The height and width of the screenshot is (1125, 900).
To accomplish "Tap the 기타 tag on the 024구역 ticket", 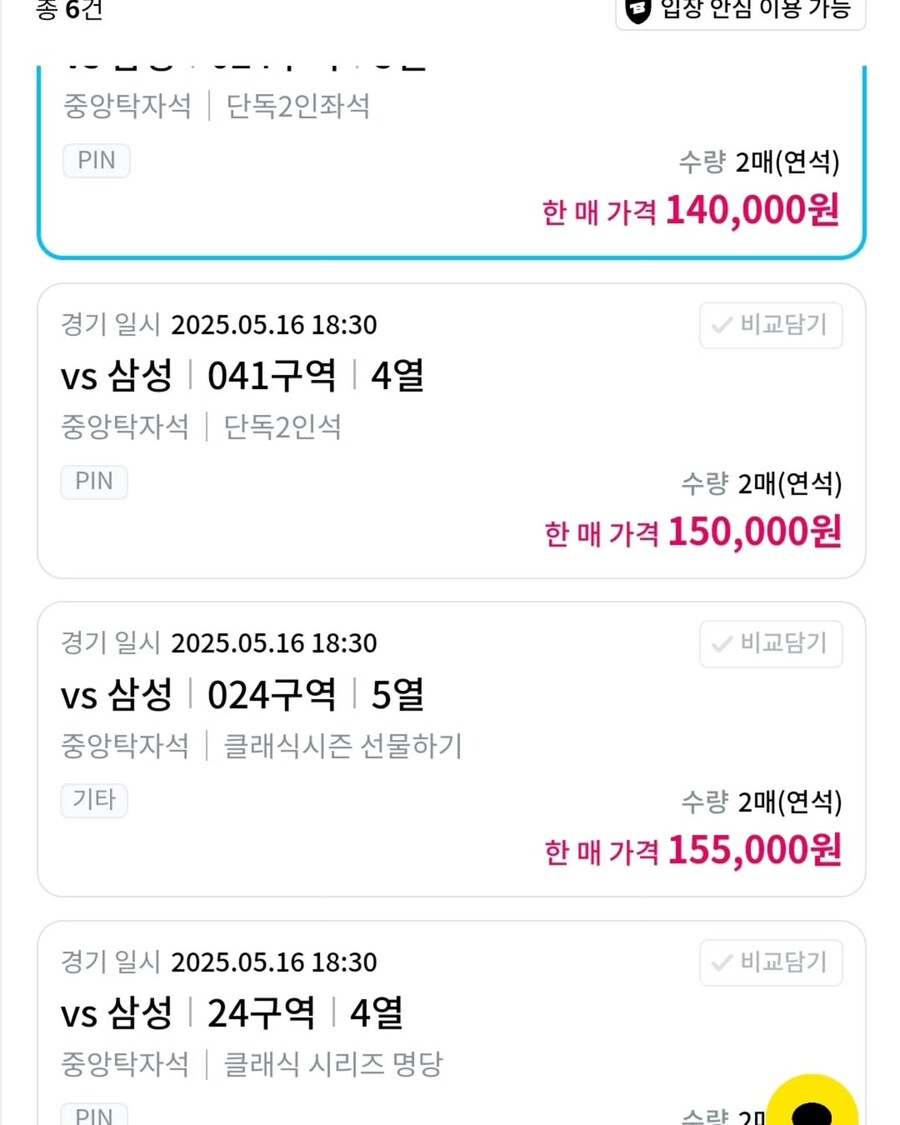I will pyautogui.click(x=94, y=800).
